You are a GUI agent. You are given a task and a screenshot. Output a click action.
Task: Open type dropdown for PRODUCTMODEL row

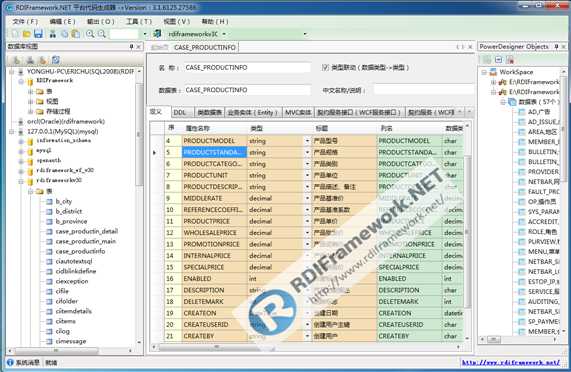pos(307,141)
